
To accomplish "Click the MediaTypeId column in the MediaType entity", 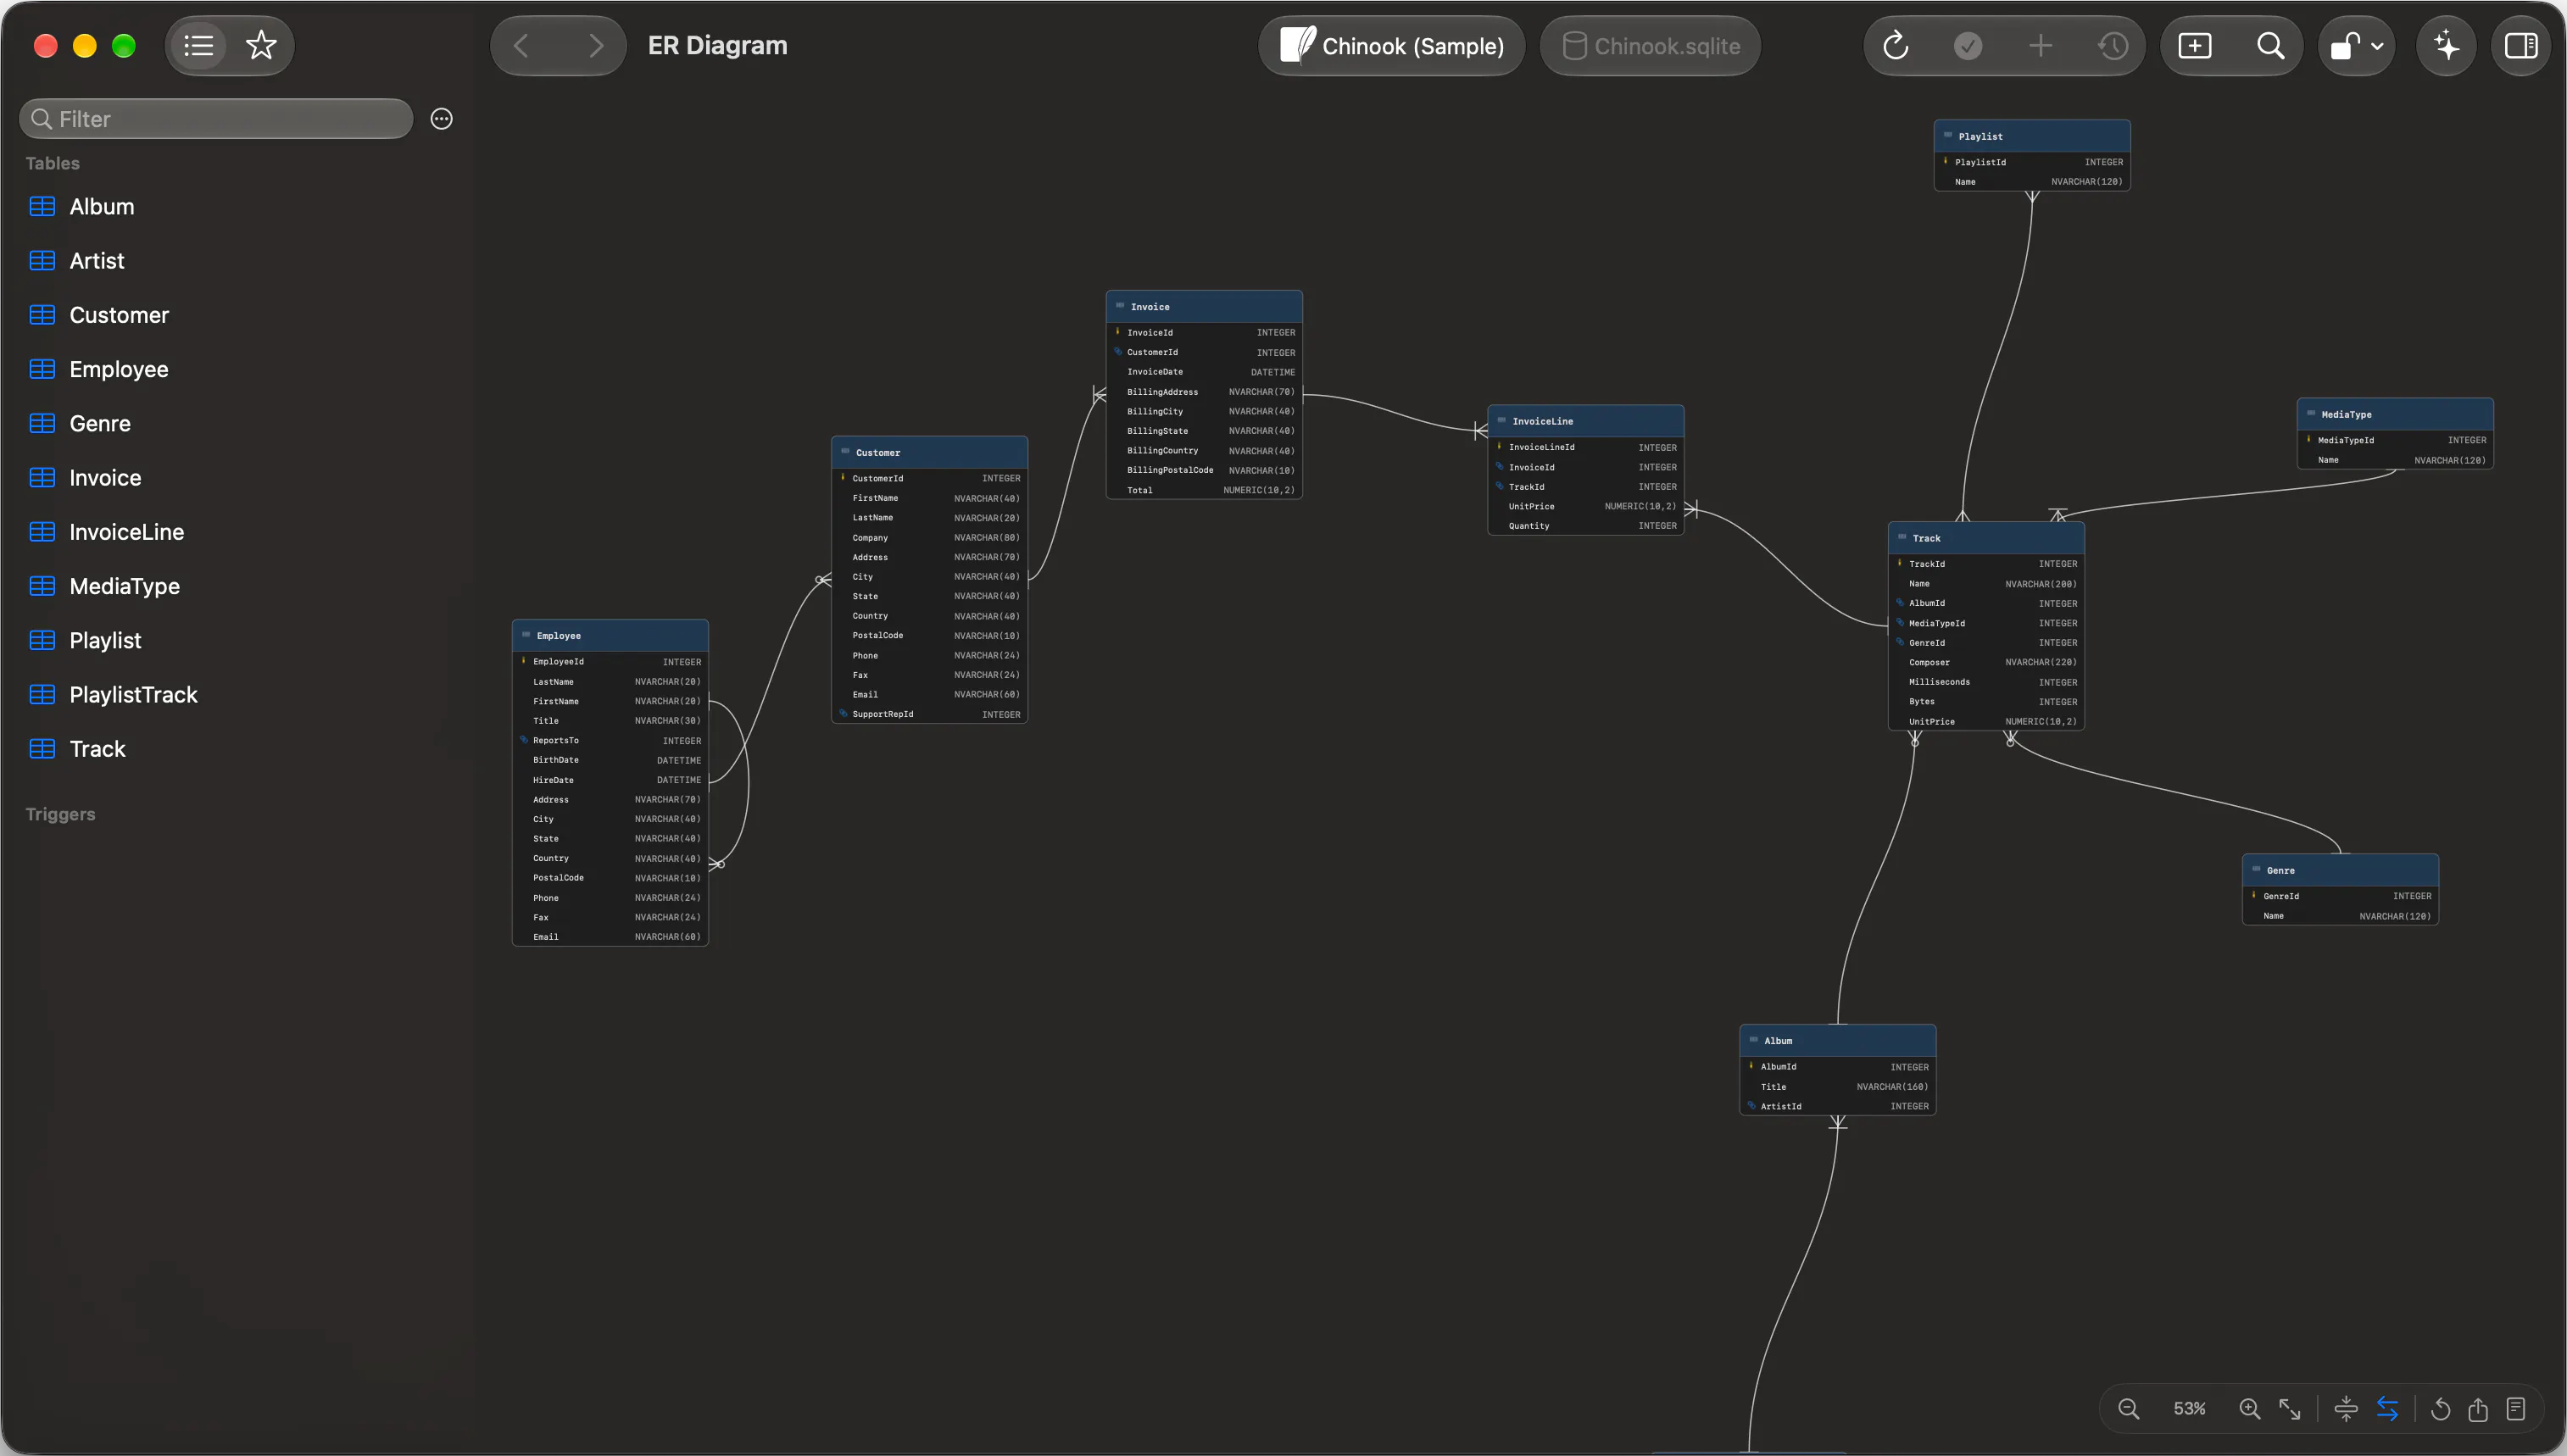I will [2394, 440].
